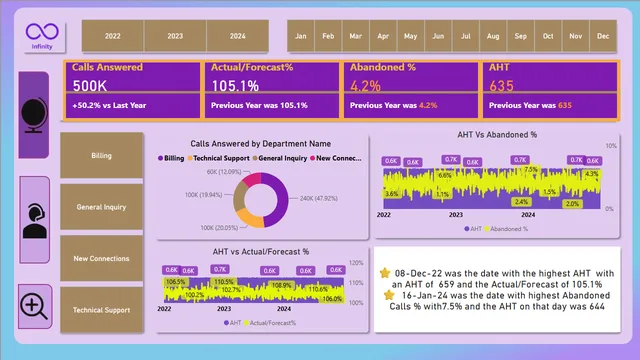640x360 pixels.
Task: Open the globe navigation page icon
Action: click(34, 115)
